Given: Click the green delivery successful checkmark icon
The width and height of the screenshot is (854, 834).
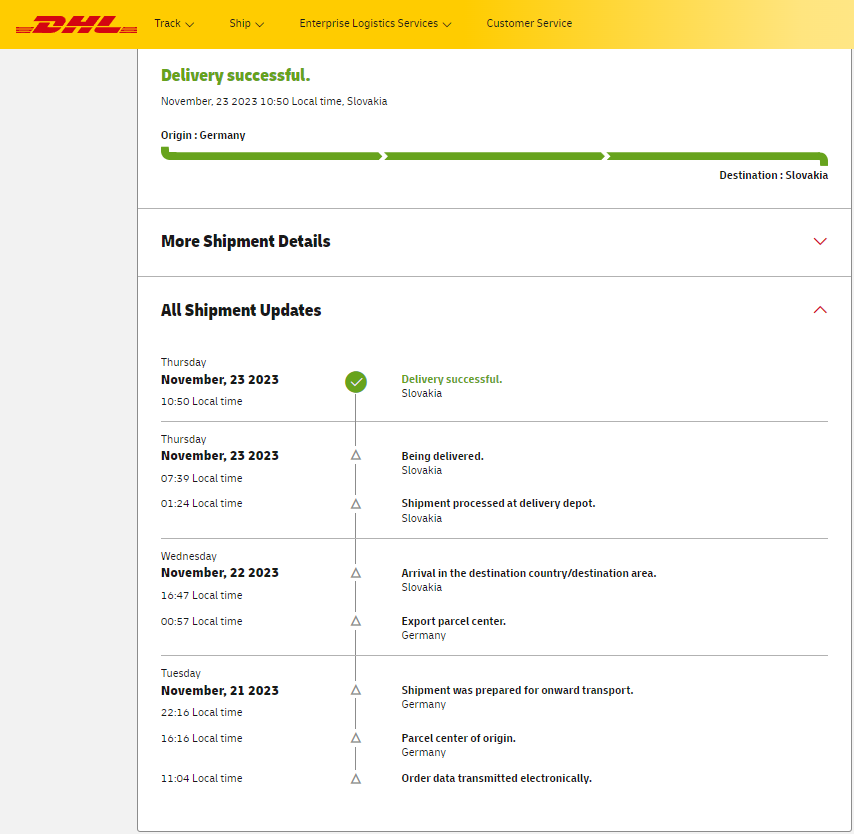Looking at the screenshot, I should (356, 381).
